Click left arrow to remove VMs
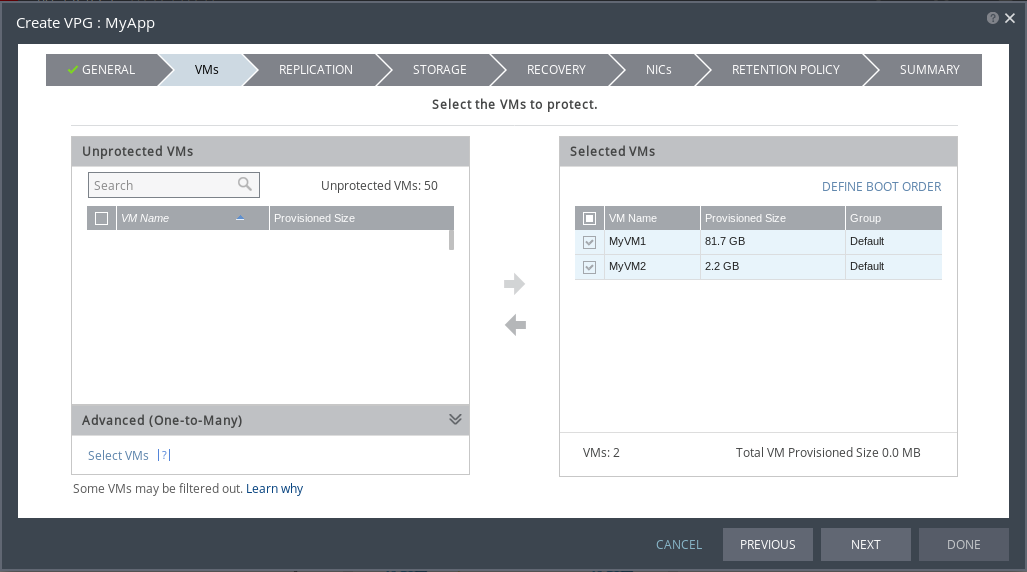This screenshot has height=572, width=1027. click(x=515, y=325)
